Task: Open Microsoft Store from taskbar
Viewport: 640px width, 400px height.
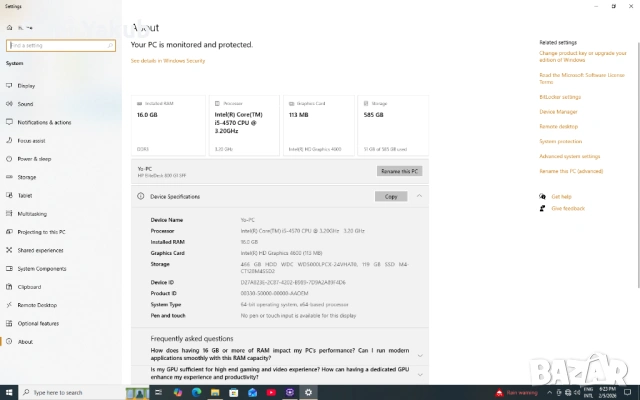Action: (x=233, y=392)
